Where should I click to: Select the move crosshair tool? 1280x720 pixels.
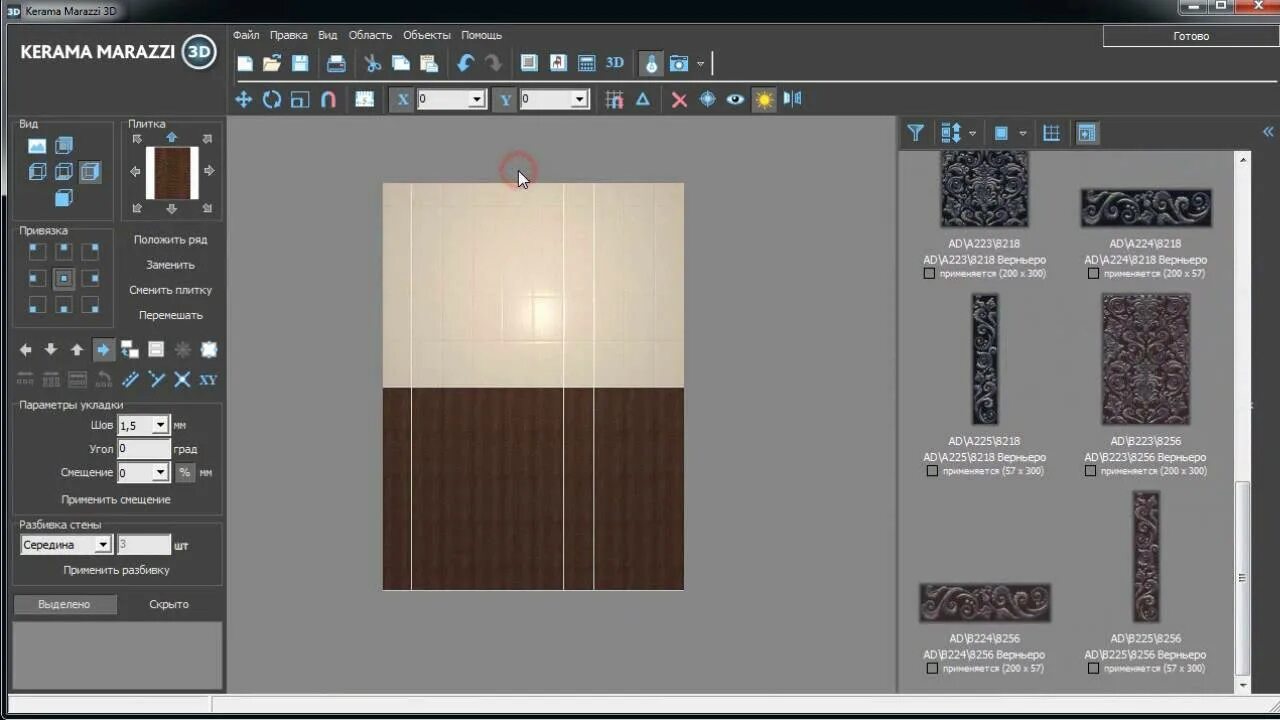tap(243, 99)
